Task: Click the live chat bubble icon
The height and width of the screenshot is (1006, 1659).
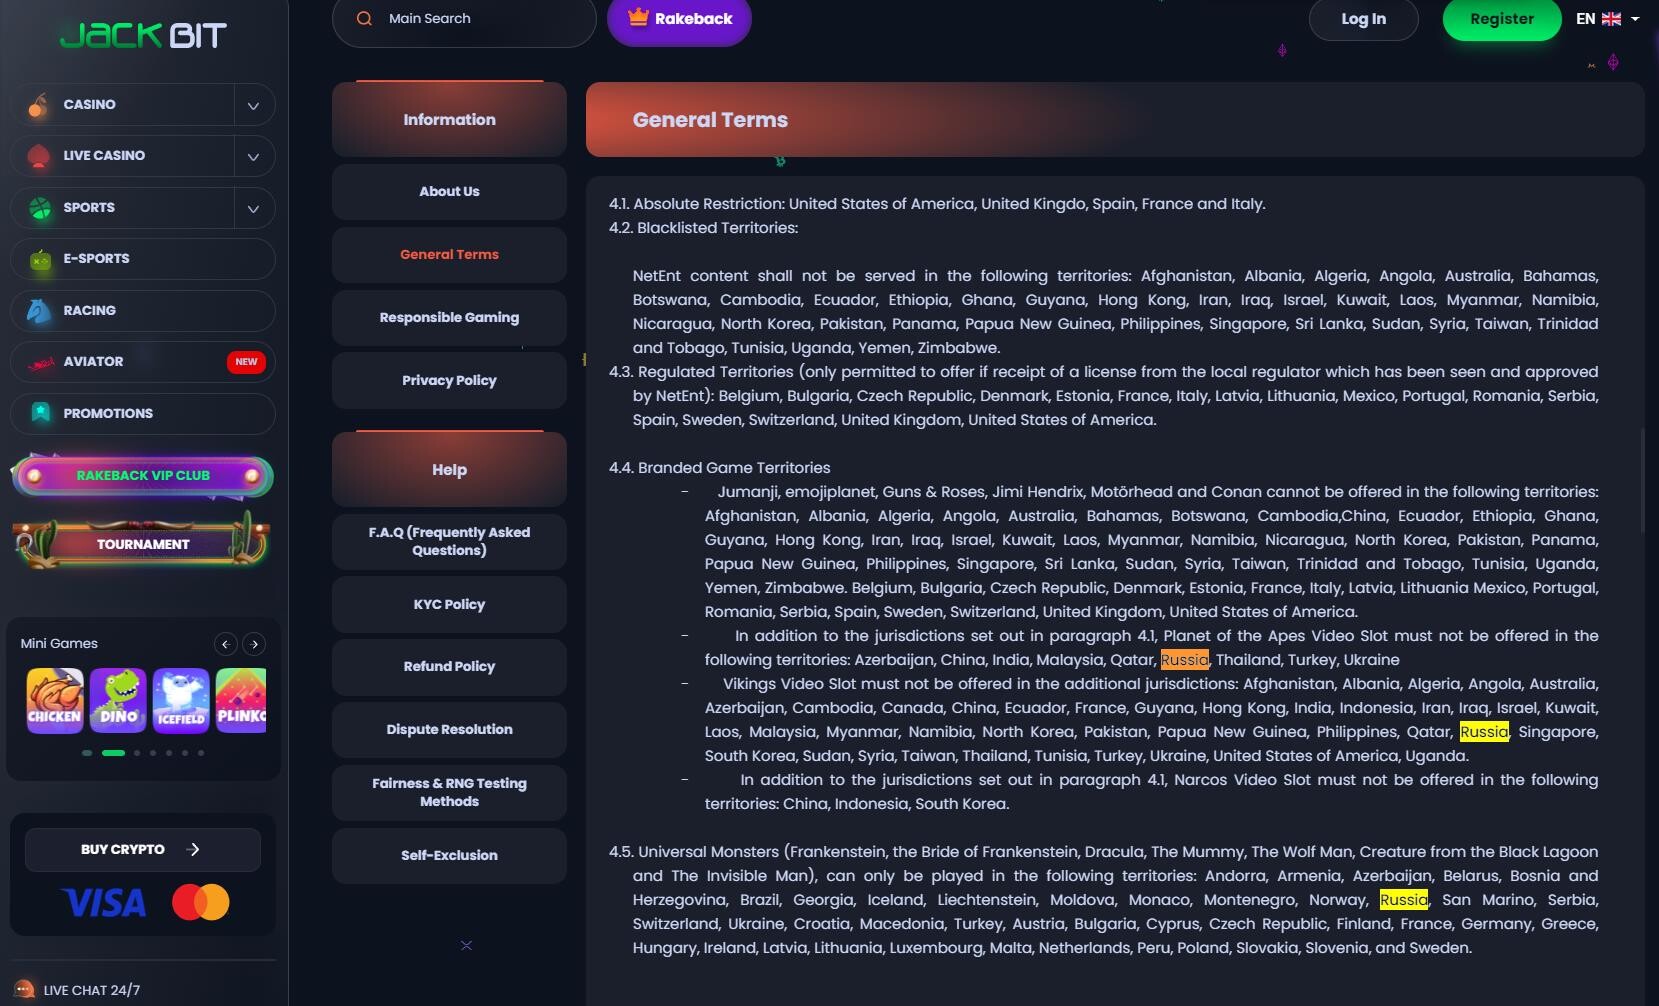Action: click(24, 990)
